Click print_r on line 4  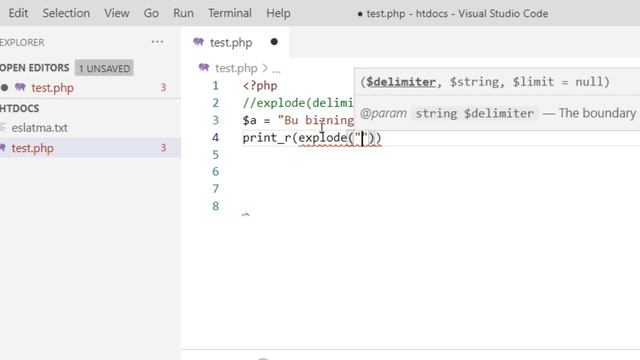[x=267, y=138]
